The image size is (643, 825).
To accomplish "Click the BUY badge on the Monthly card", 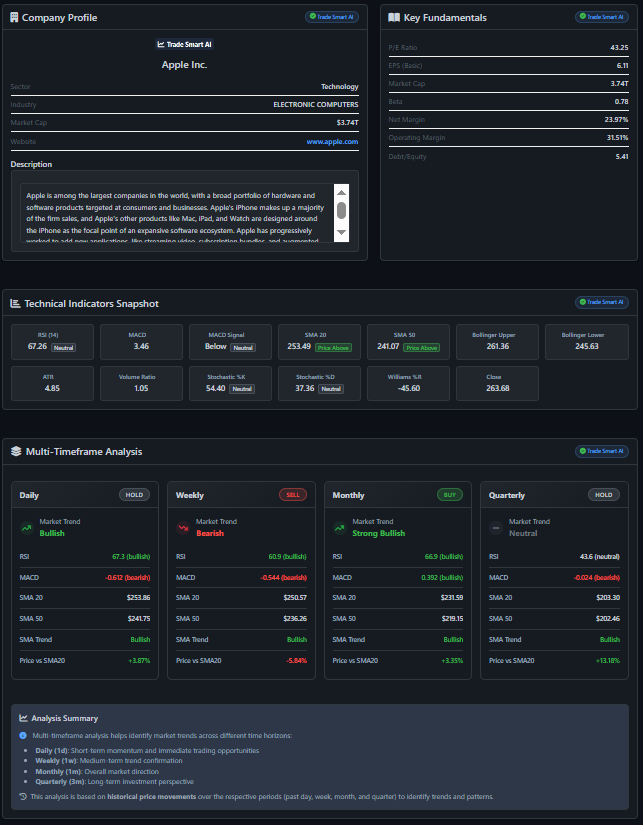I will point(450,495).
